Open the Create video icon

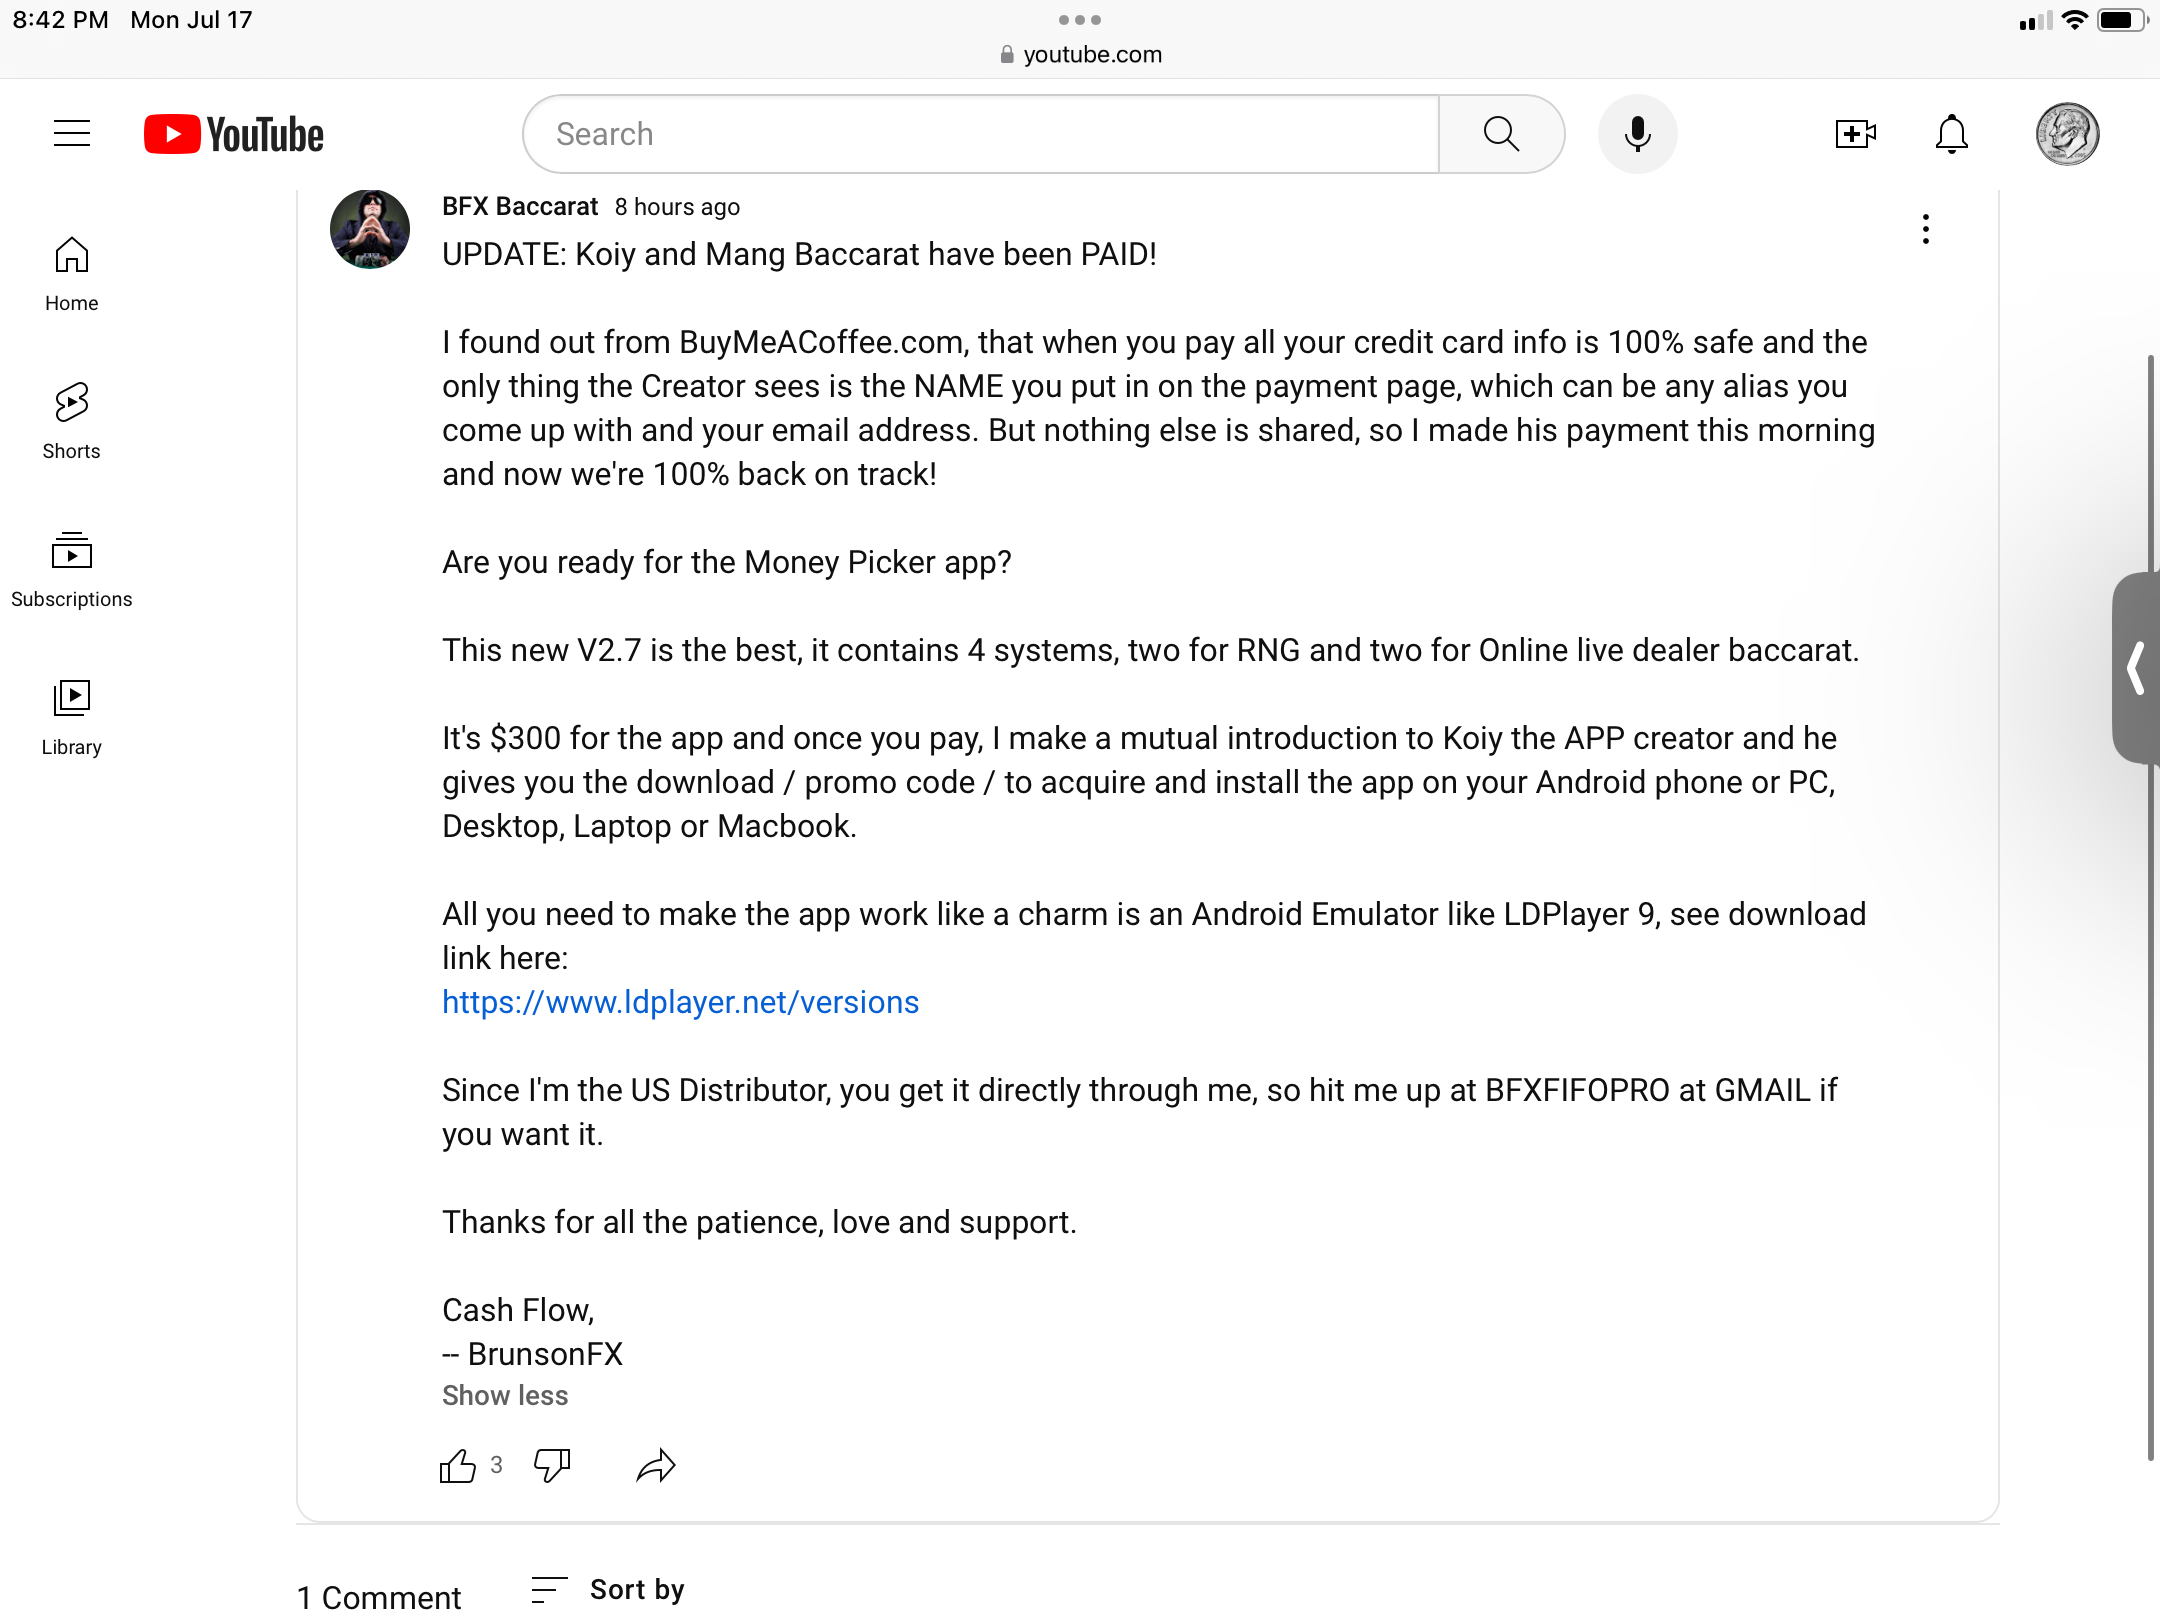1855,134
